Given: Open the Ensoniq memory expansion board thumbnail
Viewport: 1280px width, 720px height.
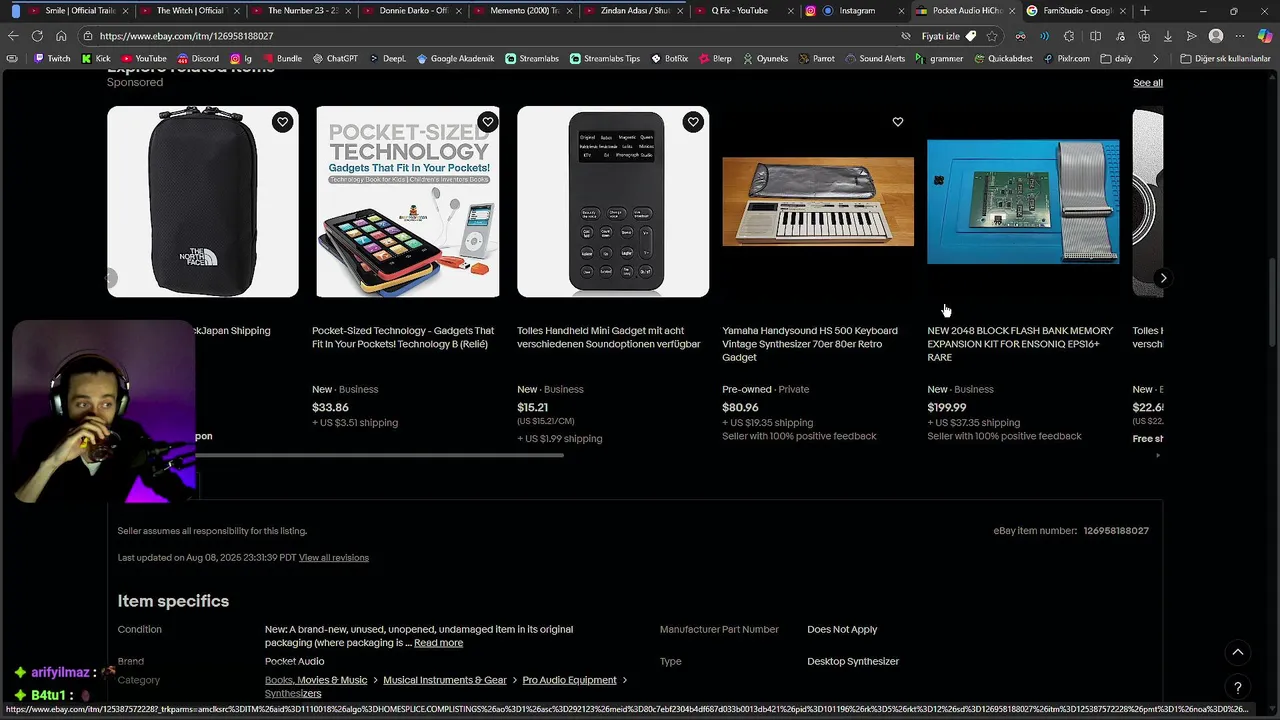Looking at the screenshot, I should [x=1023, y=202].
